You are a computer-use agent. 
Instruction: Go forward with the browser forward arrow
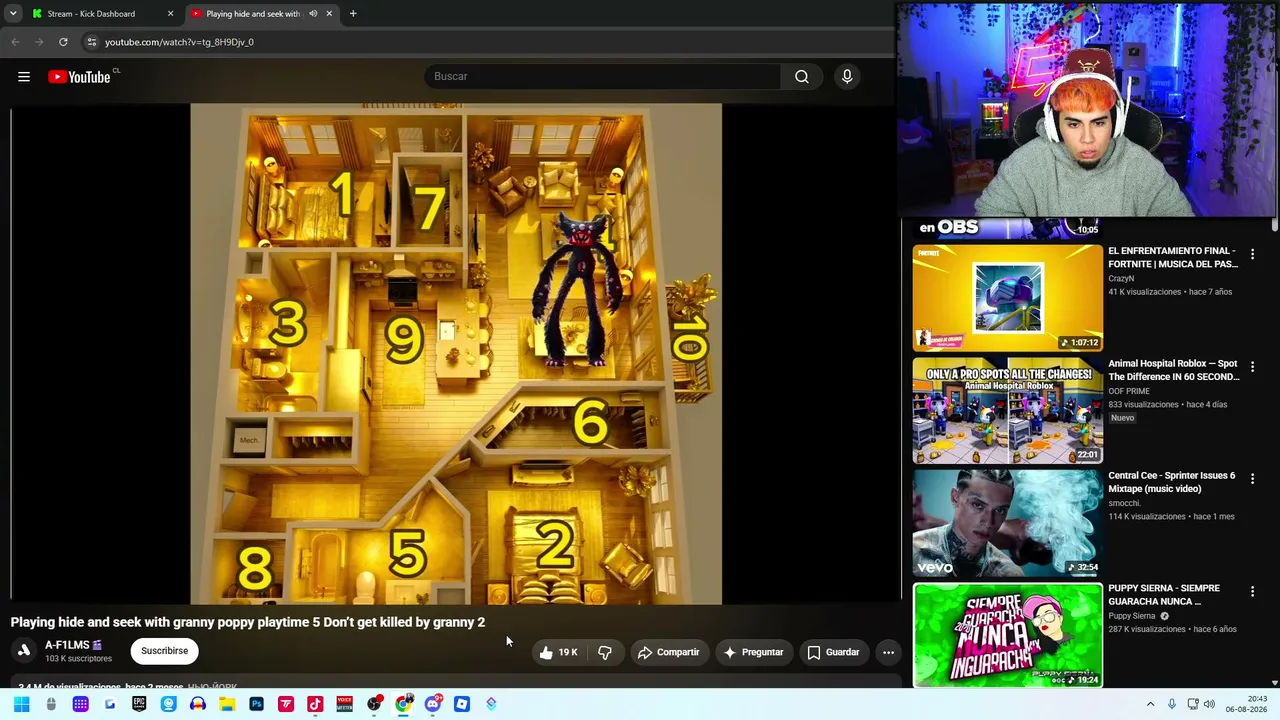pos(39,42)
